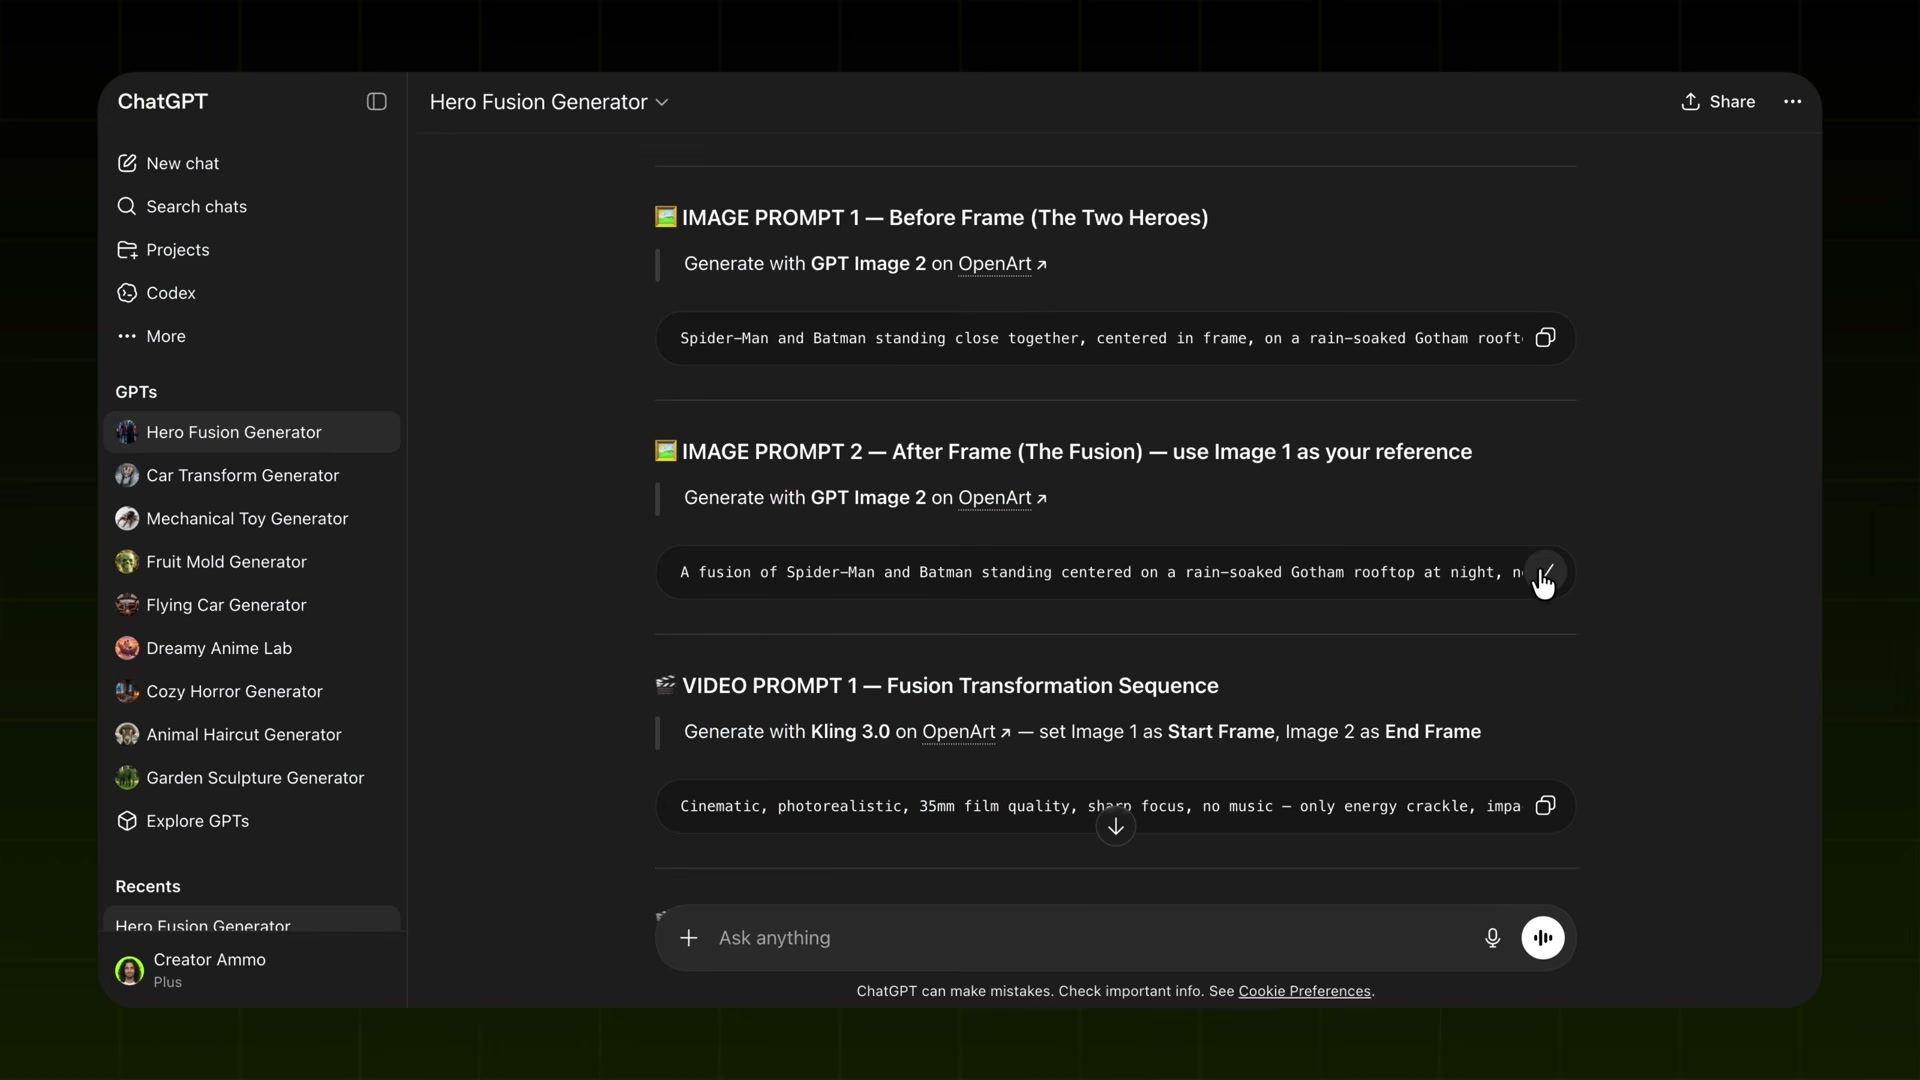Click the Mechanical Toy Generator avatar
Viewport: 1920px width, 1080px height.
(x=127, y=518)
